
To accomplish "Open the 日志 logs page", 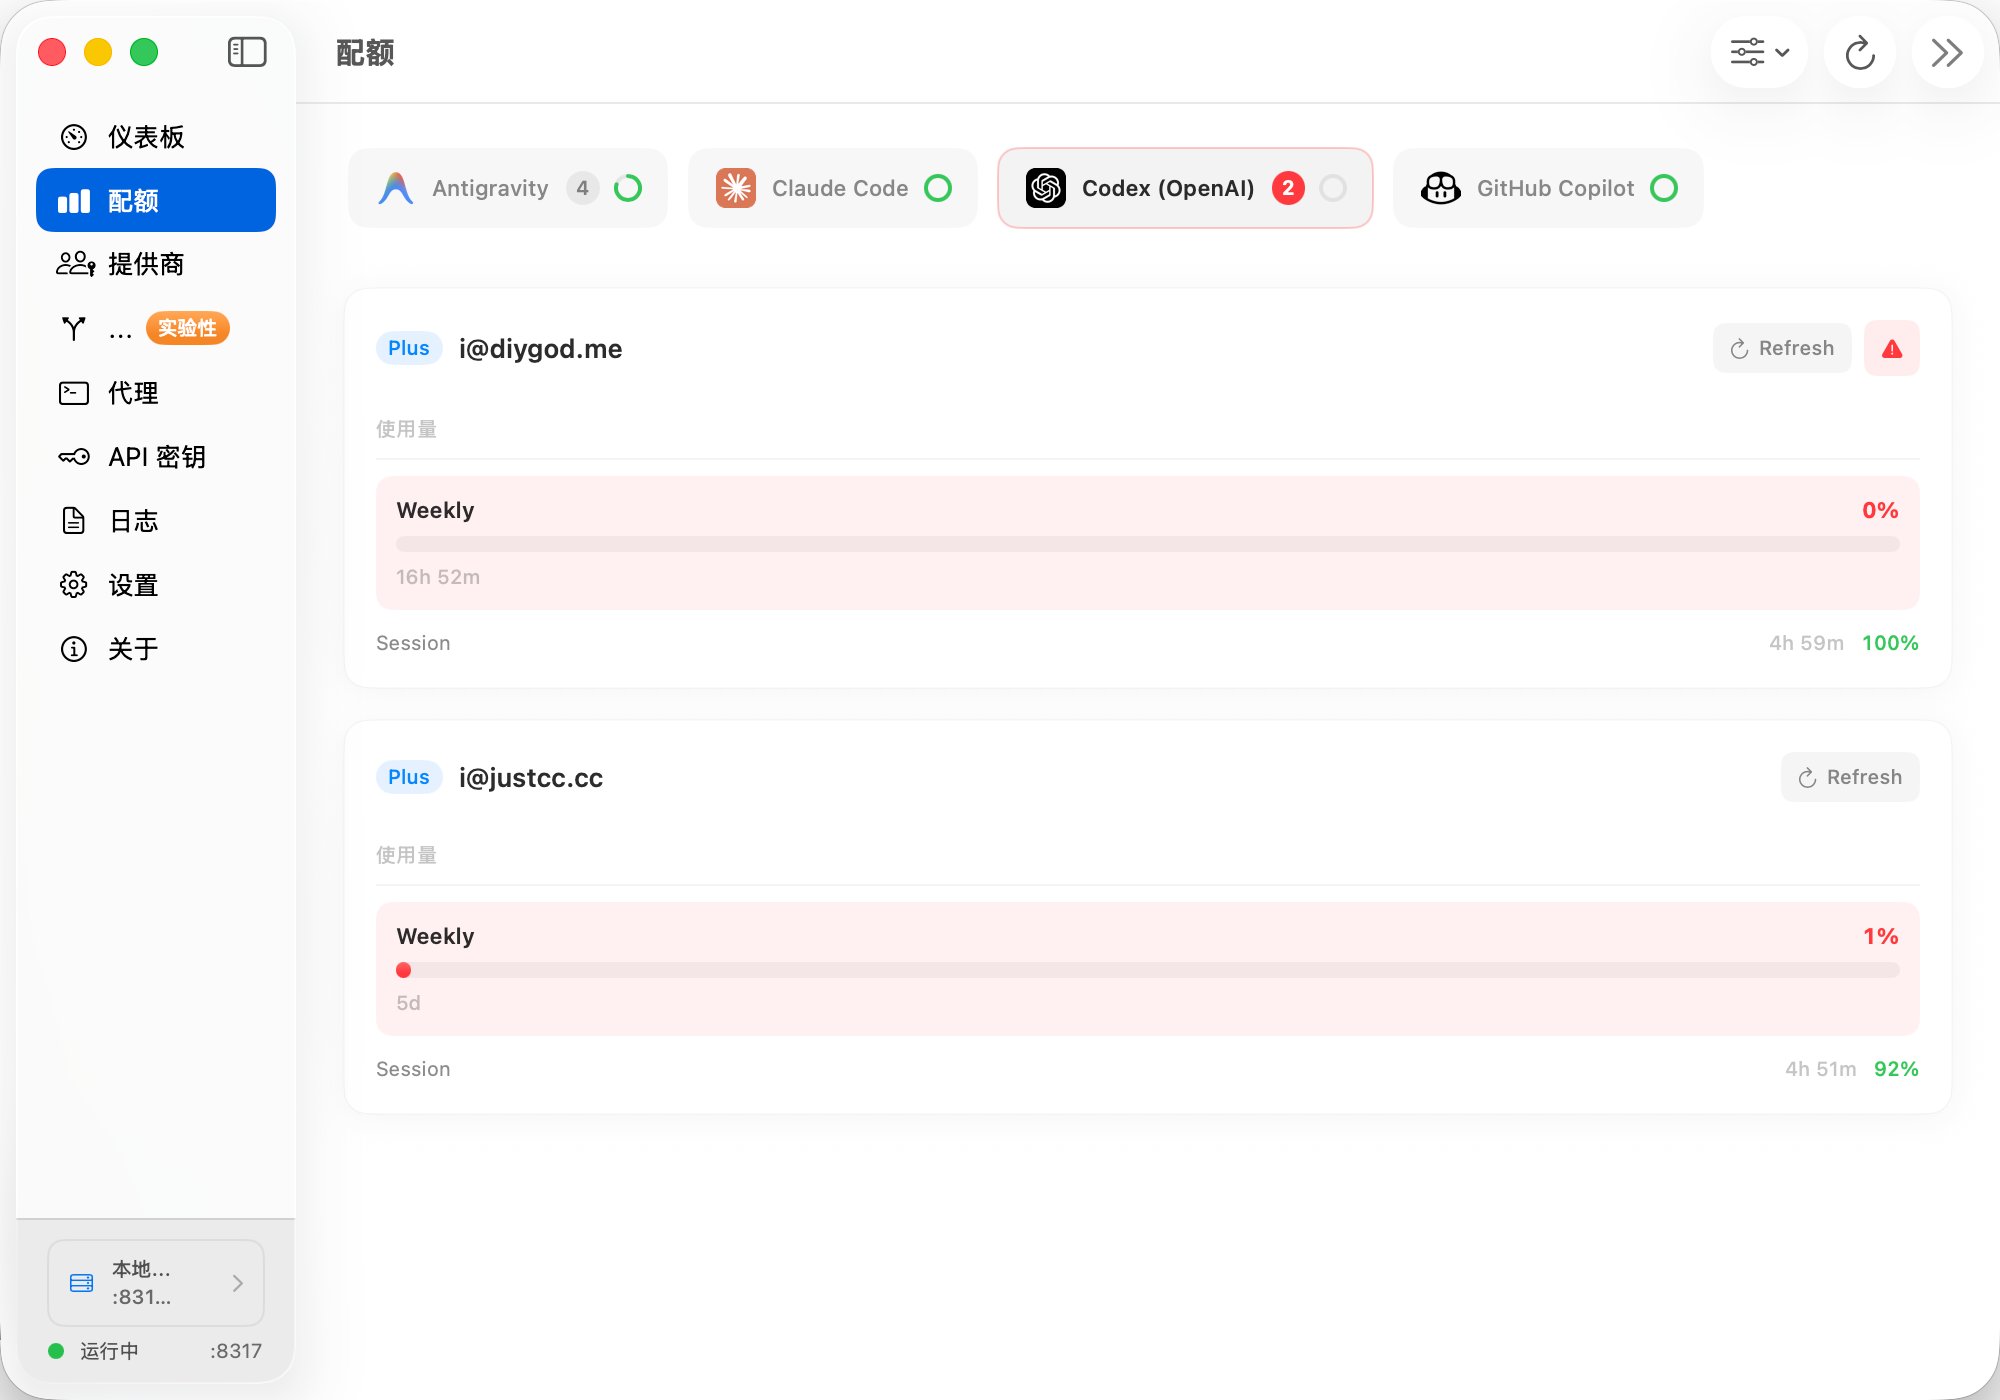I will coord(132,521).
